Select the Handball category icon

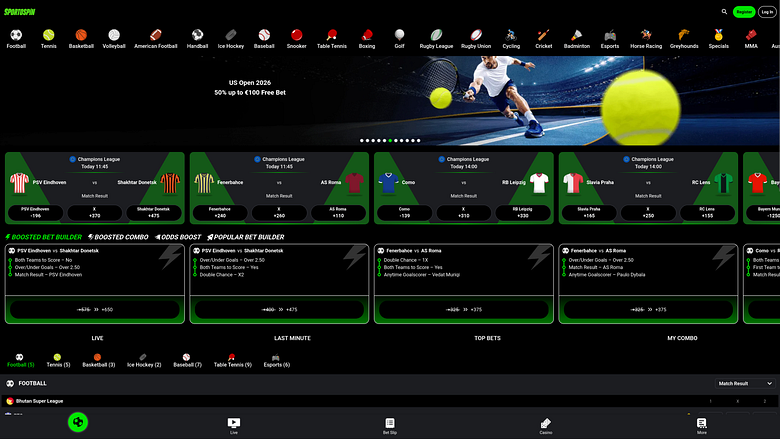coord(197,39)
